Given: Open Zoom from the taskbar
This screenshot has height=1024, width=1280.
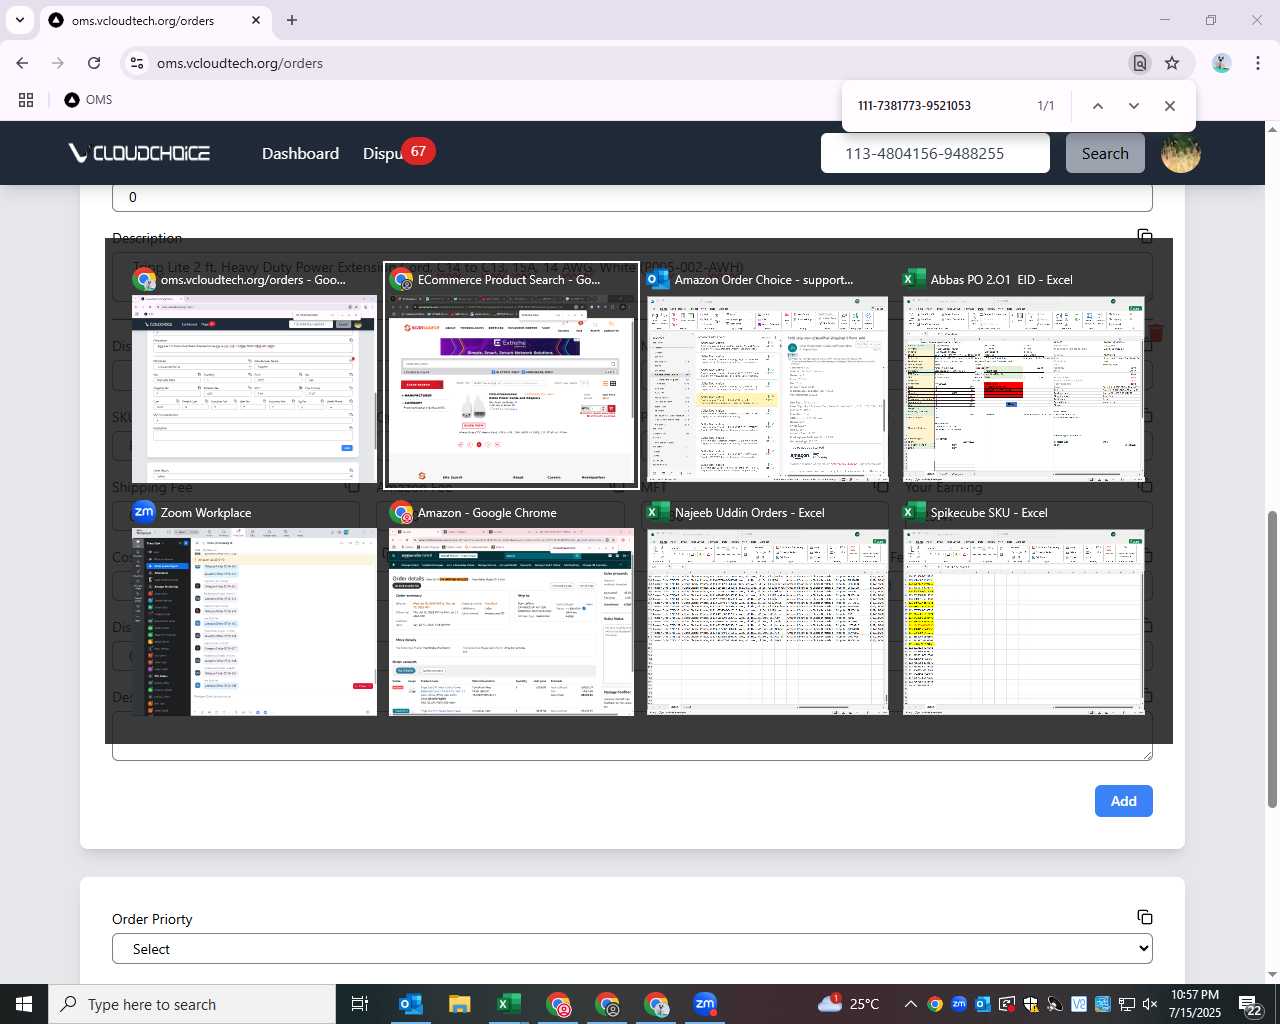Looking at the screenshot, I should 705,1004.
